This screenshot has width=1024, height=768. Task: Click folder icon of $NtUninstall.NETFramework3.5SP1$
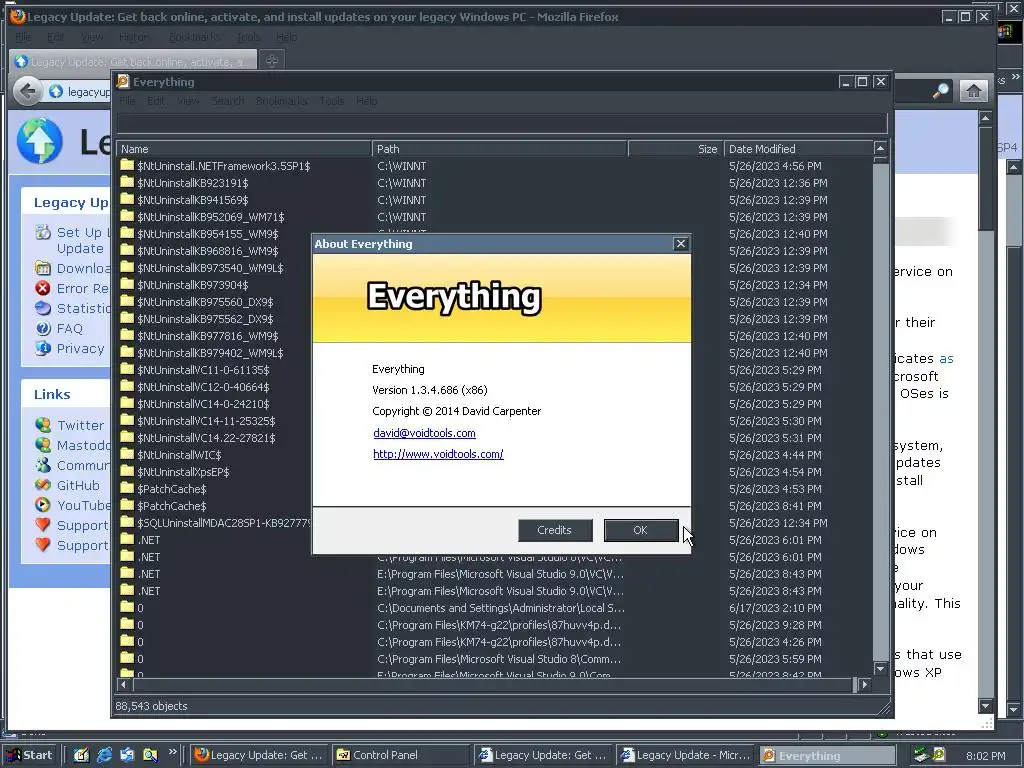click(127, 165)
